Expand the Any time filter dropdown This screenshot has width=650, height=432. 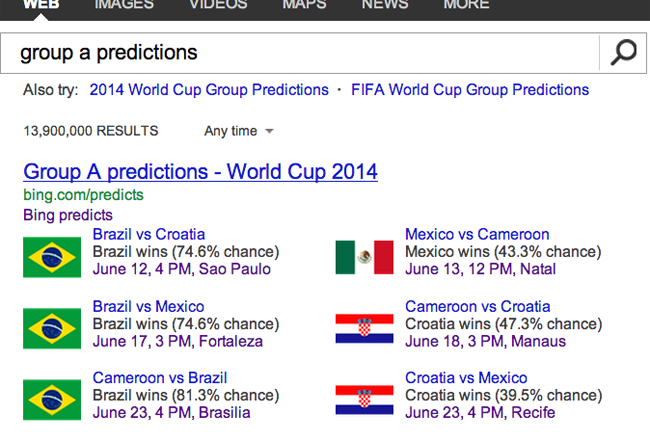tap(239, 131)
